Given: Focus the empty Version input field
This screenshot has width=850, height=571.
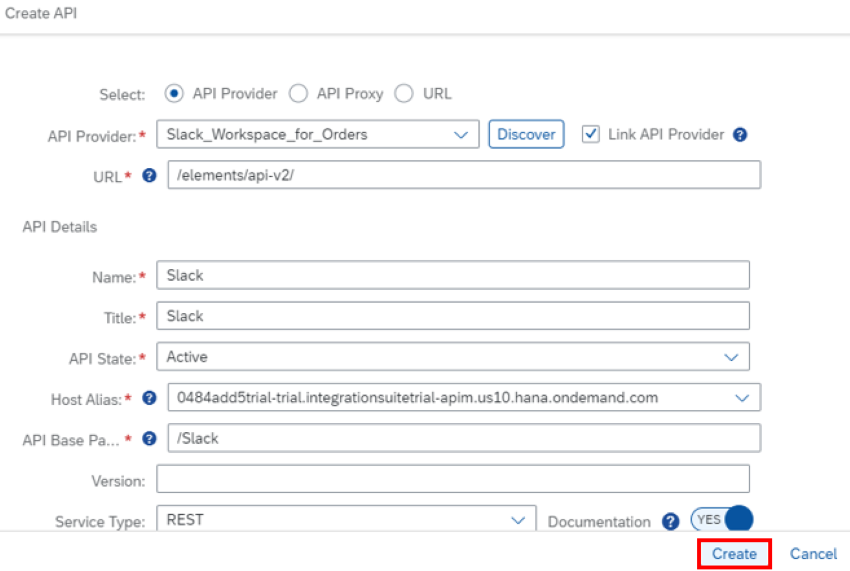Looking at the screenshot, I should point(453,479).
